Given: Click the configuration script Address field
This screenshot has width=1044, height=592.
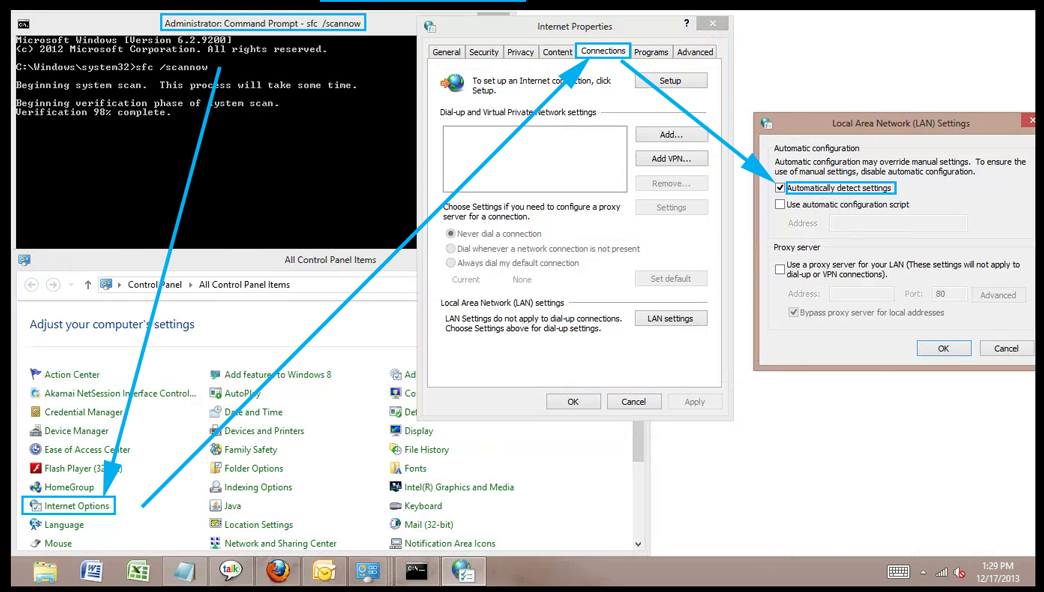Looking at the screenshot, I should click(898, 223).
